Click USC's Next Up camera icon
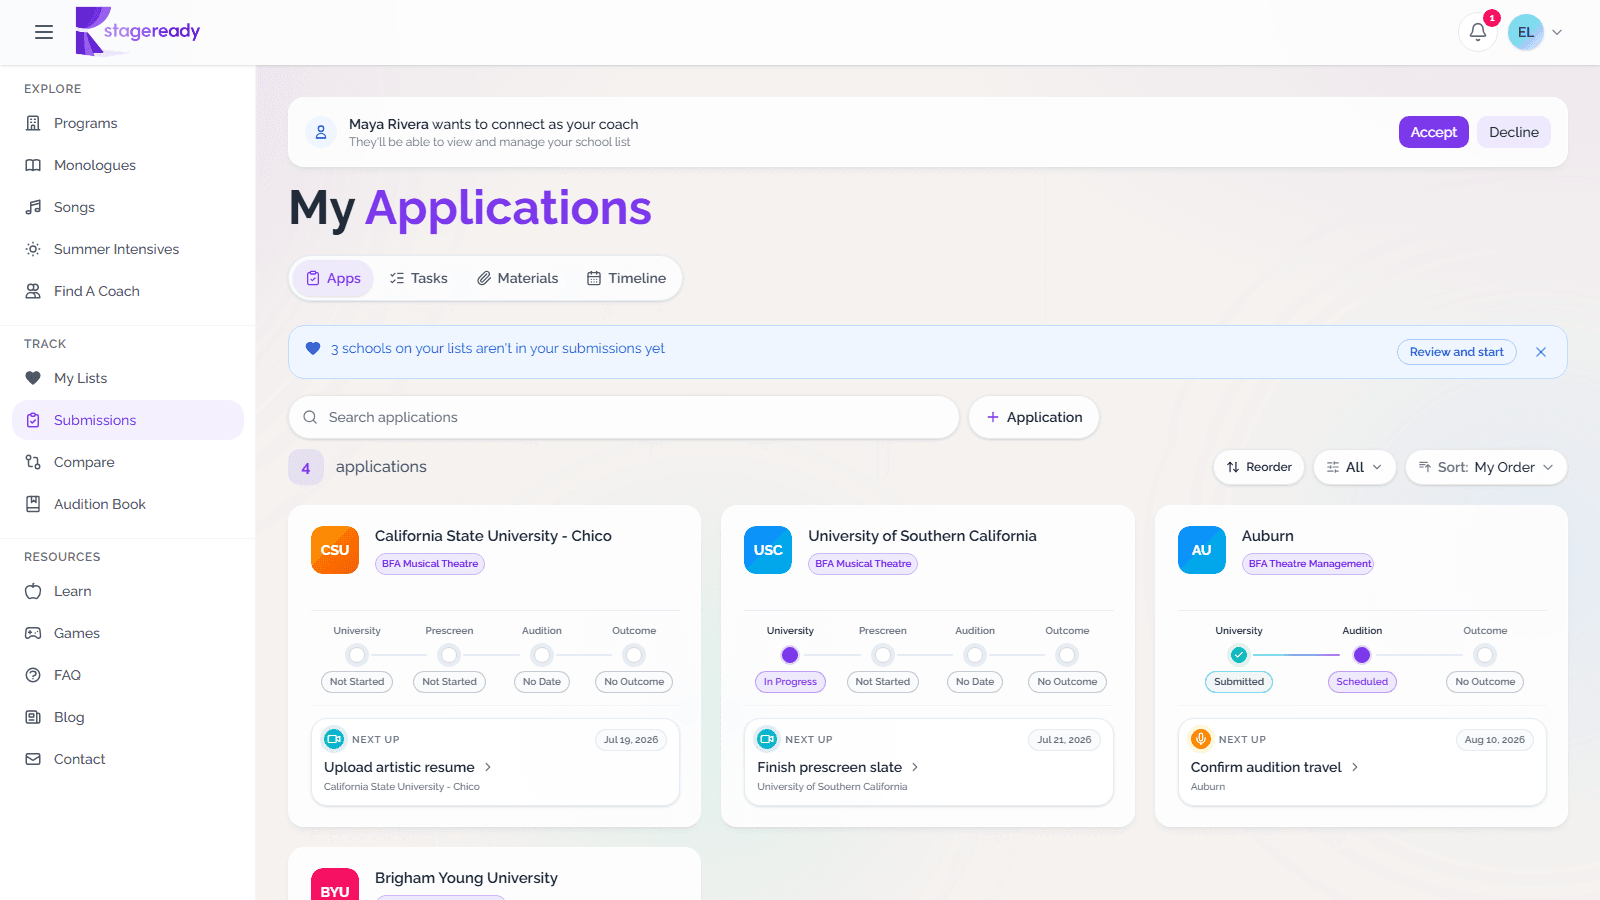The width and height of the screenshot is (1600, 900). (767, 739)
